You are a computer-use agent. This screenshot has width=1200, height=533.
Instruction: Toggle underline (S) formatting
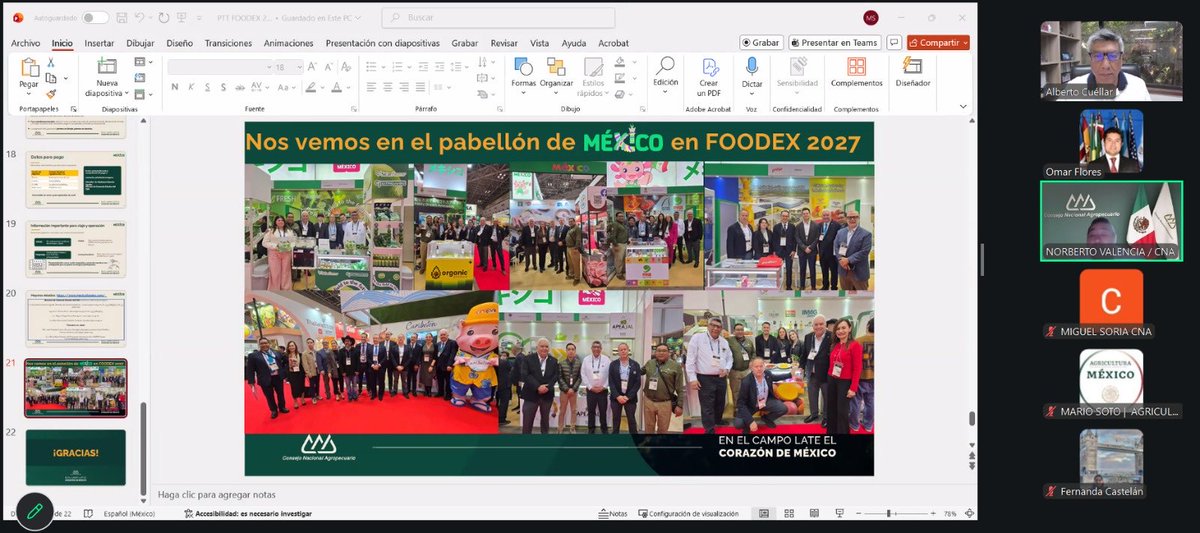[x=207, y=87]
